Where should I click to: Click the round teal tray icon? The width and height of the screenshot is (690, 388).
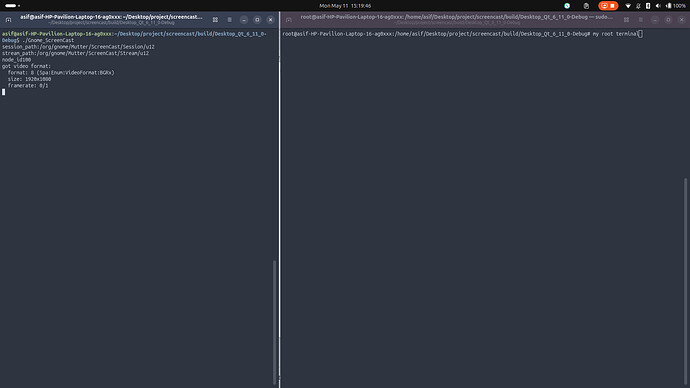(567, 6)
